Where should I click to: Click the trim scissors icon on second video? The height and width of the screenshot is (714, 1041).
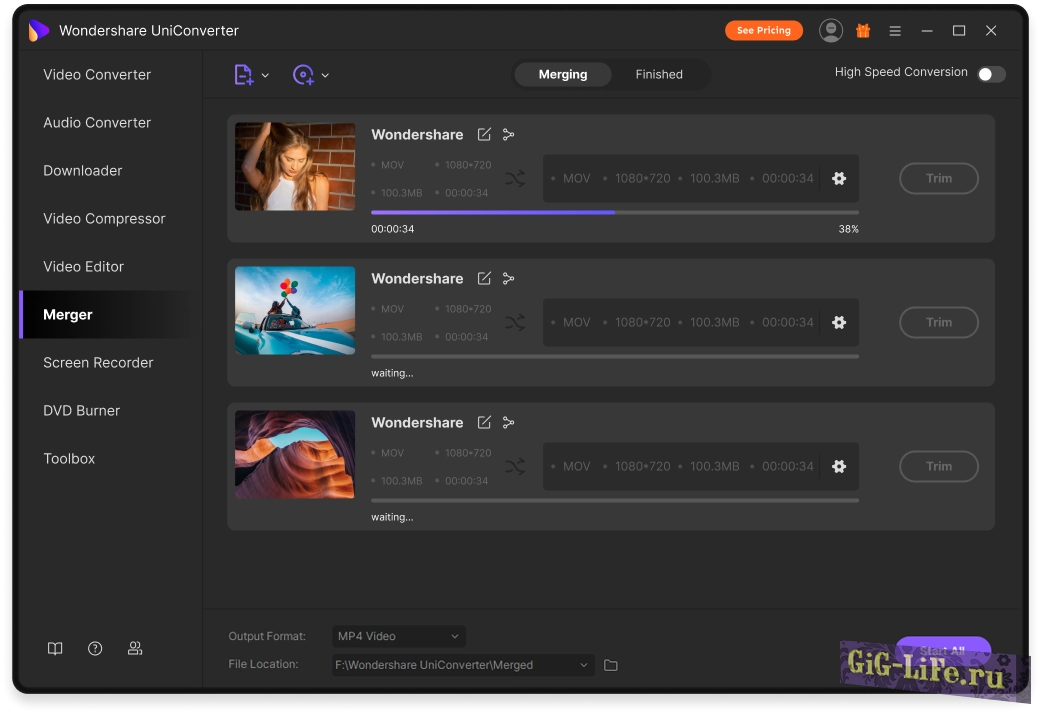(509, 279)
